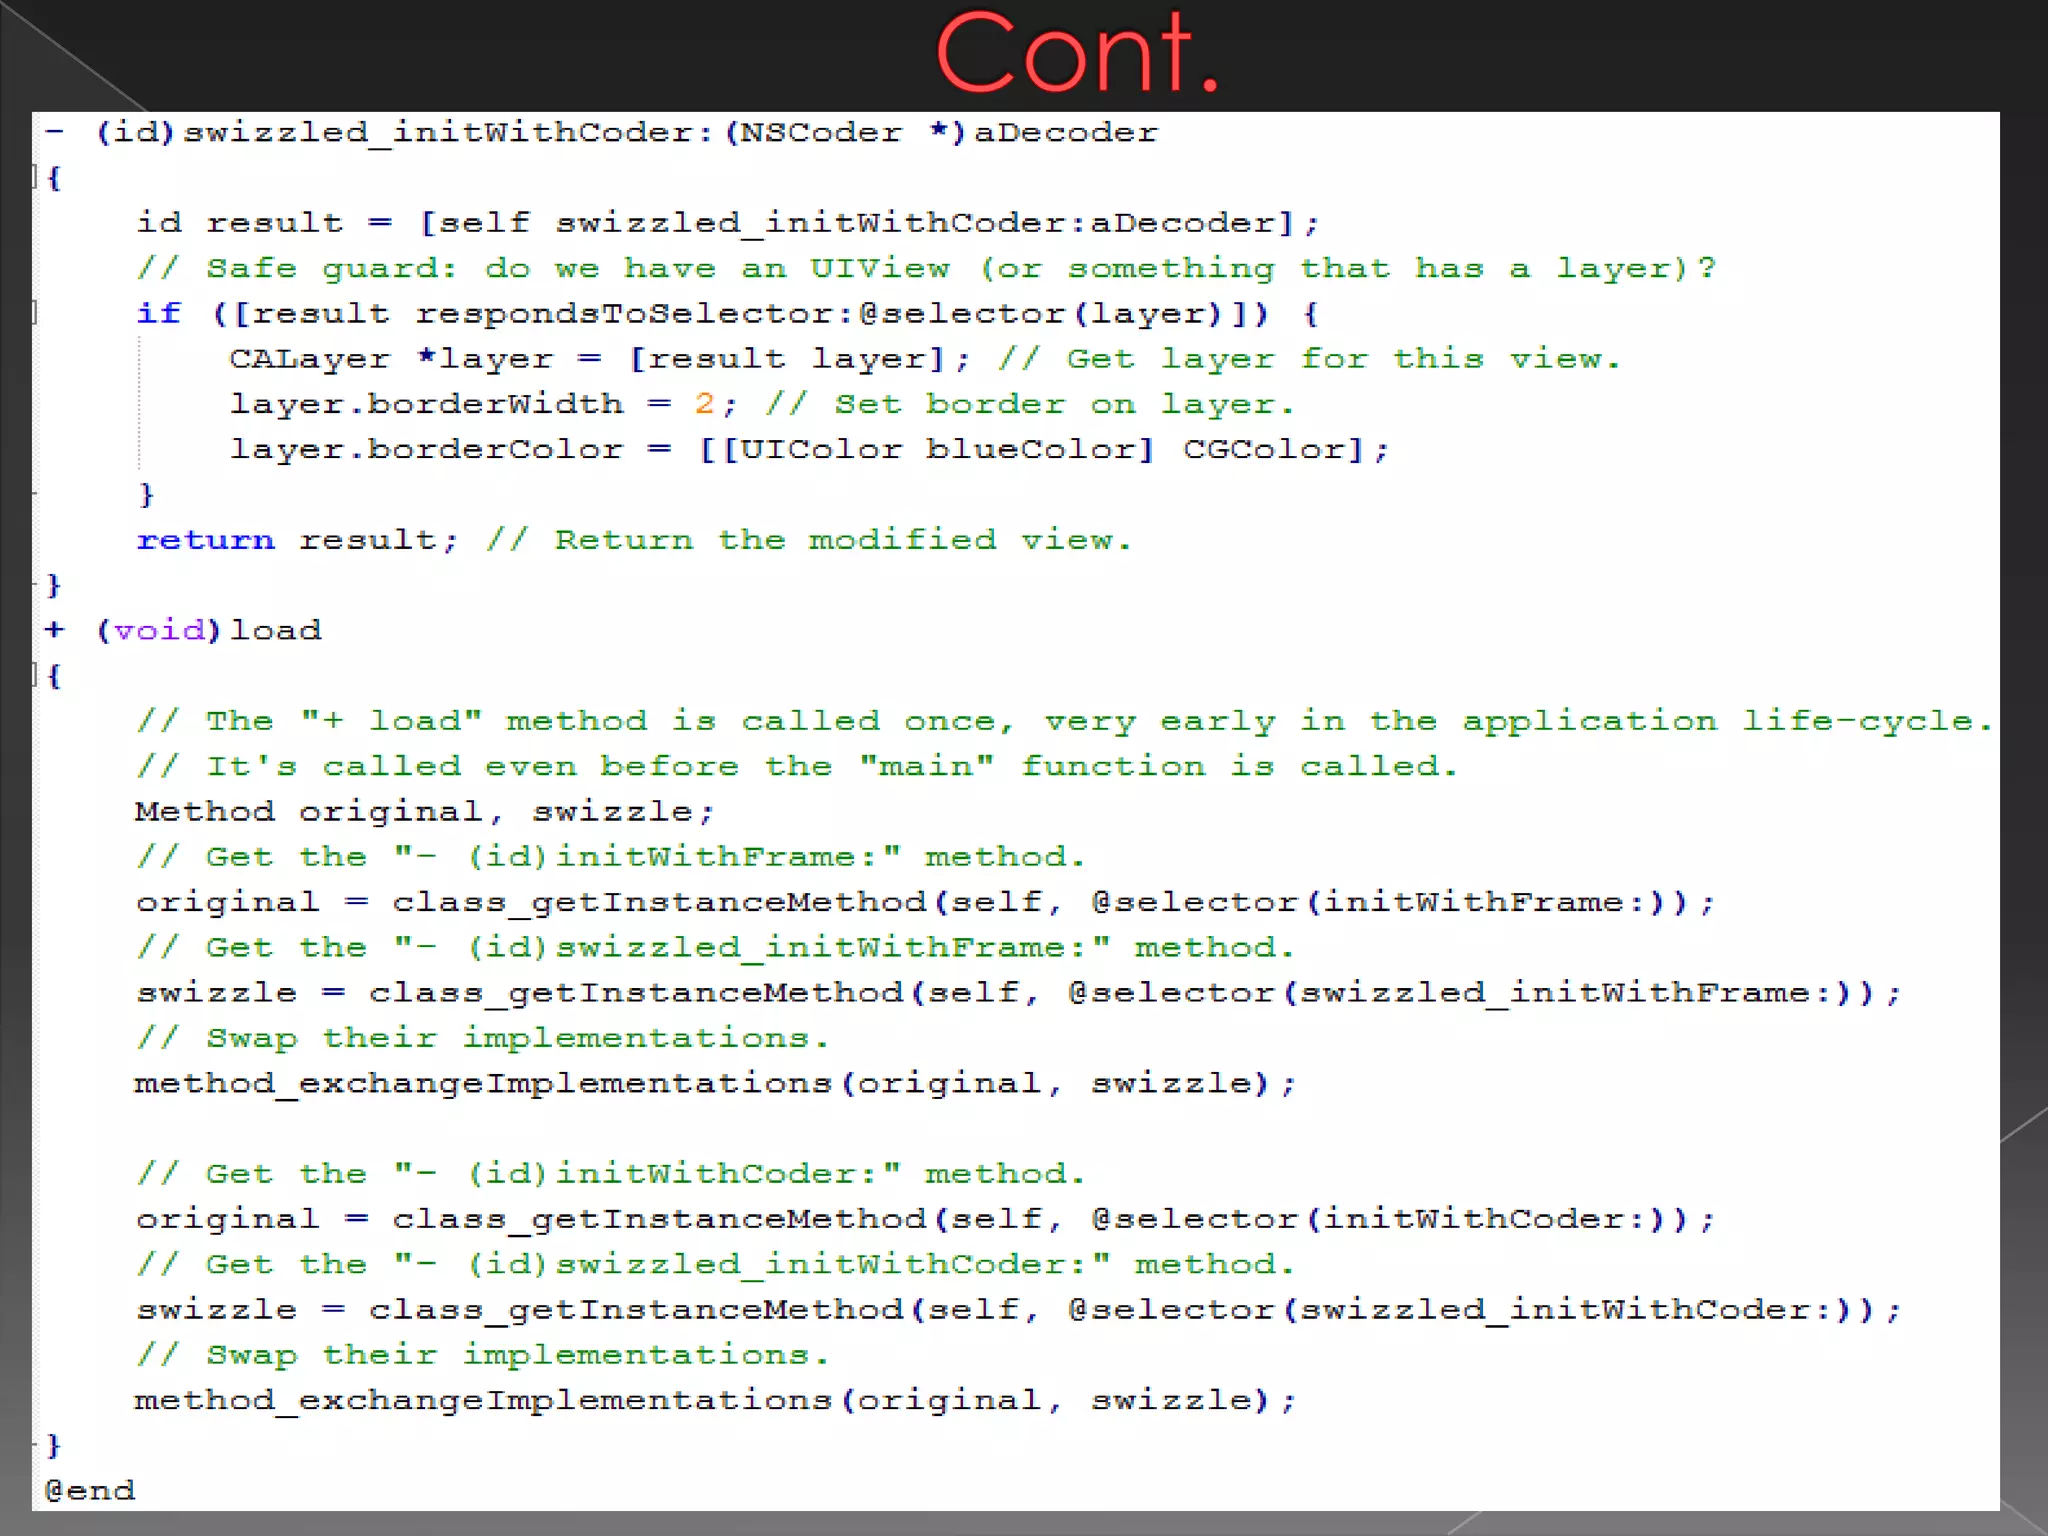Click the '- (id)swizzled_initWithCoder:(NSCoder *)aDecoder' line
The height and width of the screenshot is (1536, 2048).
601,132
